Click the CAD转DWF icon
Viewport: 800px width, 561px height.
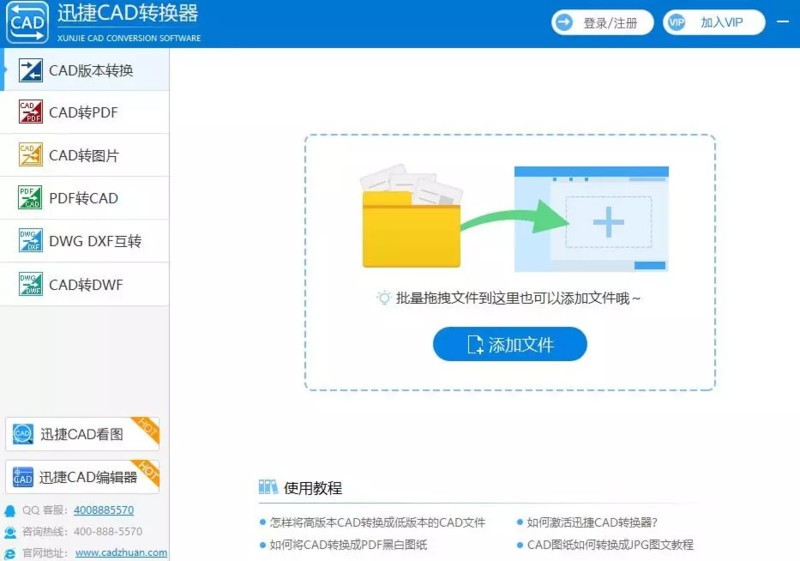[x=31, y=284]
